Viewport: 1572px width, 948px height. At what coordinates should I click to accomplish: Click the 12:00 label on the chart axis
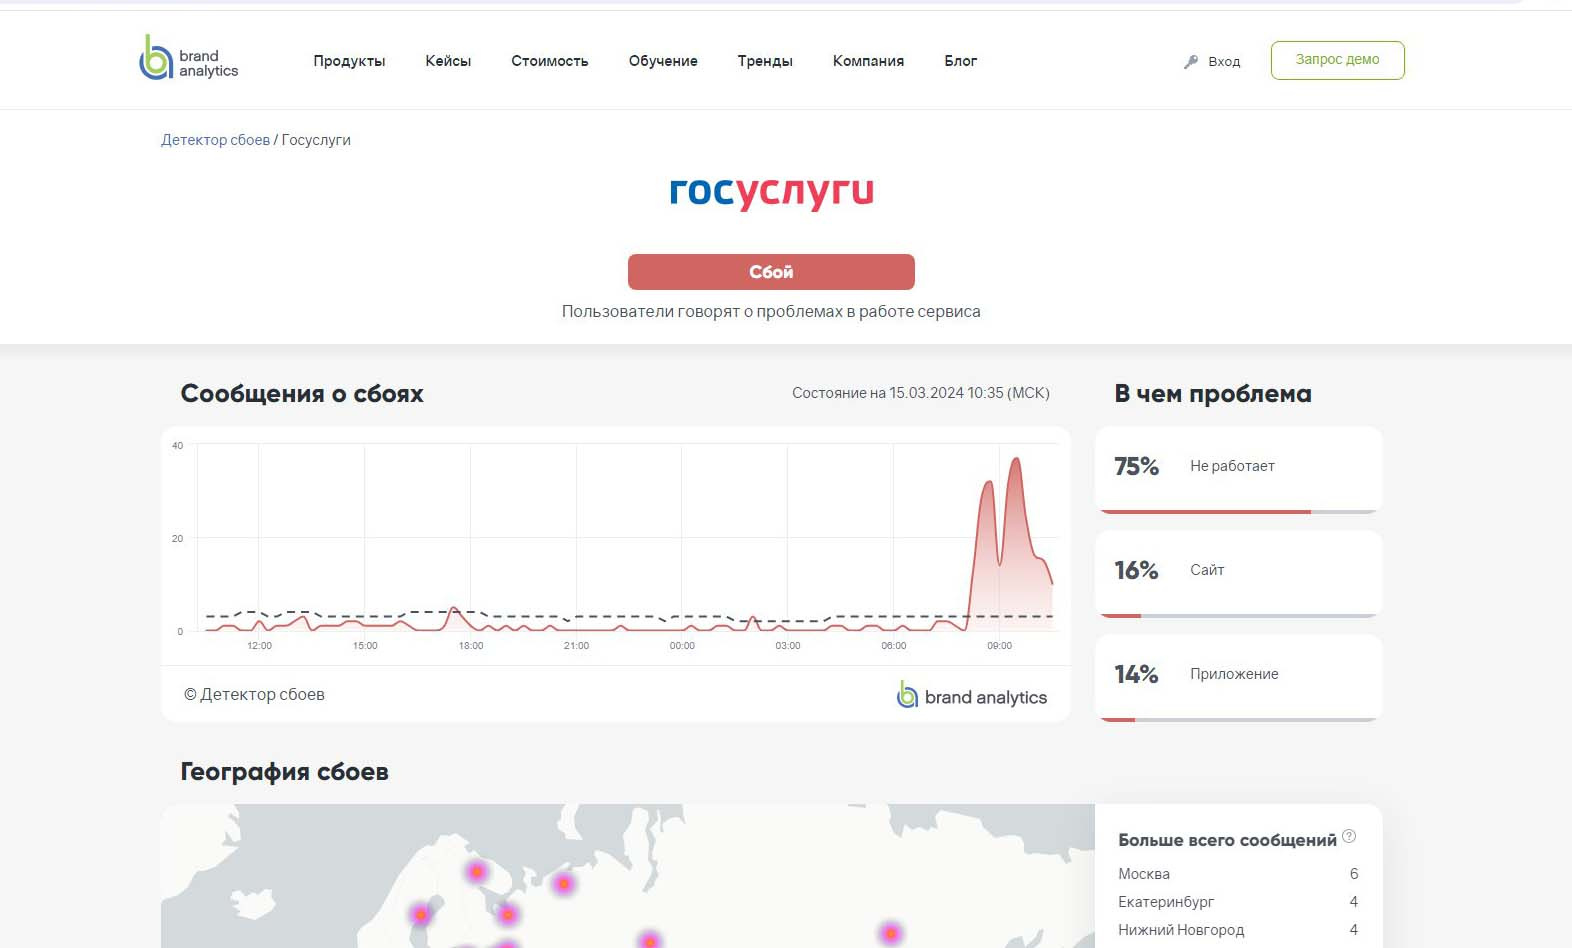pyautogui.click(x=259, y=646)
